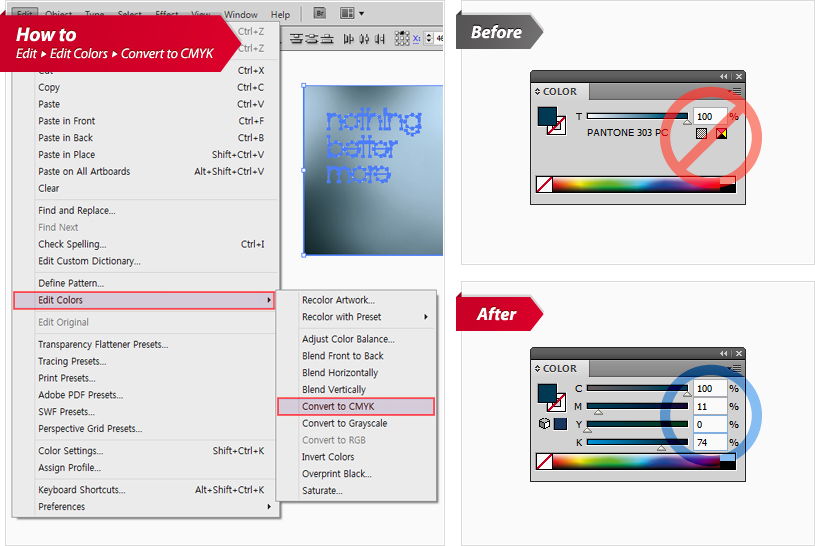Image resolution: width=815 pixels, height=546 pixels.
Task: Select Convert to Grayscale menu item
Action: pyautogui.click(x=344, y=423)
